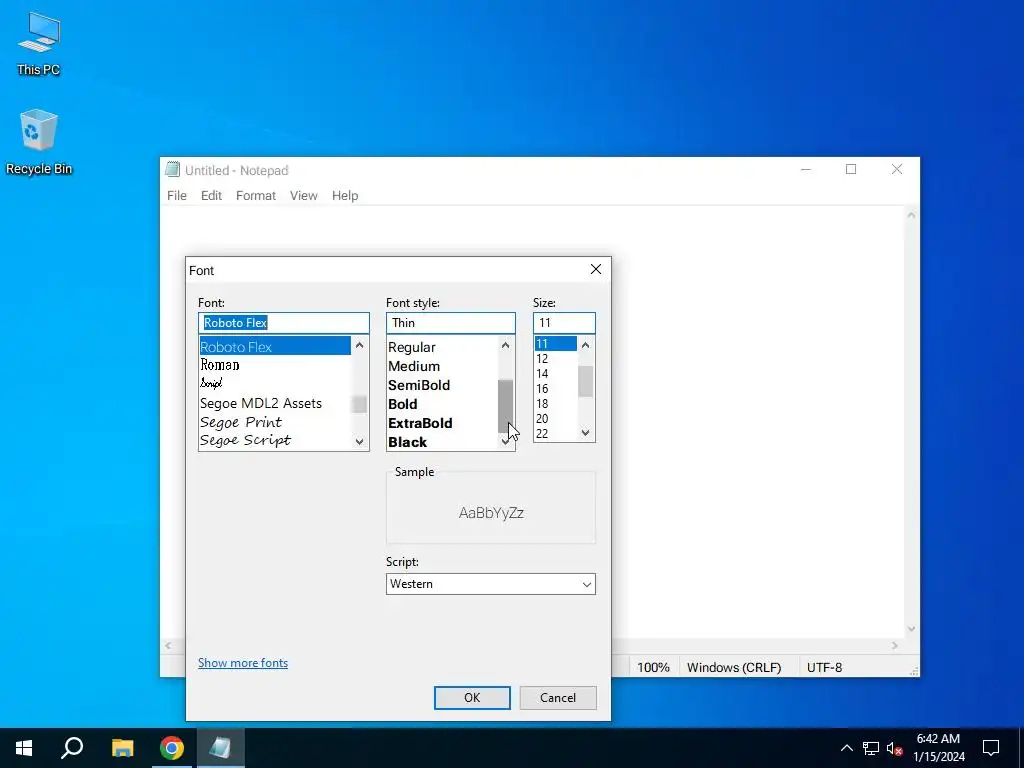Click OK in the Font dialog
This screenshot has height=768, width=1024.
coord(472,697)
